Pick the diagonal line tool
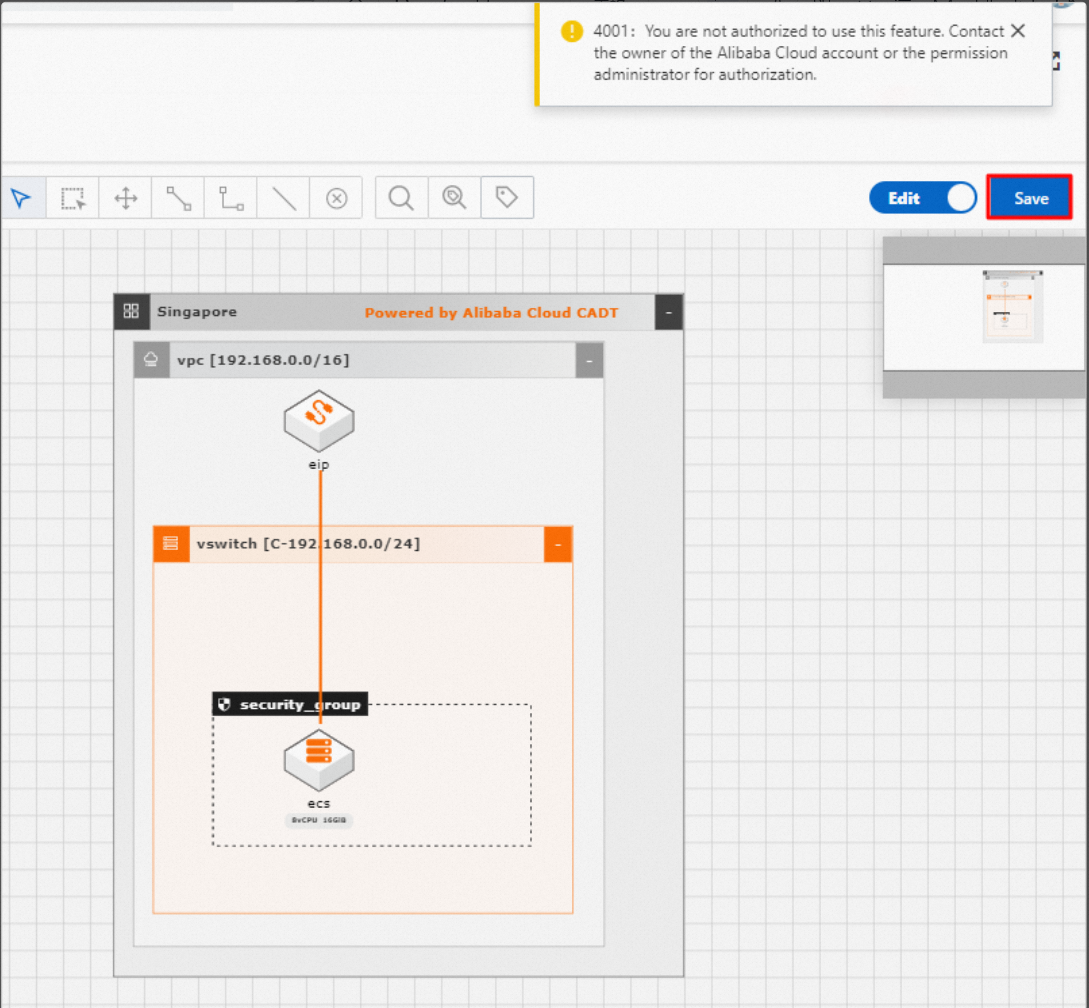 (284, 199)
